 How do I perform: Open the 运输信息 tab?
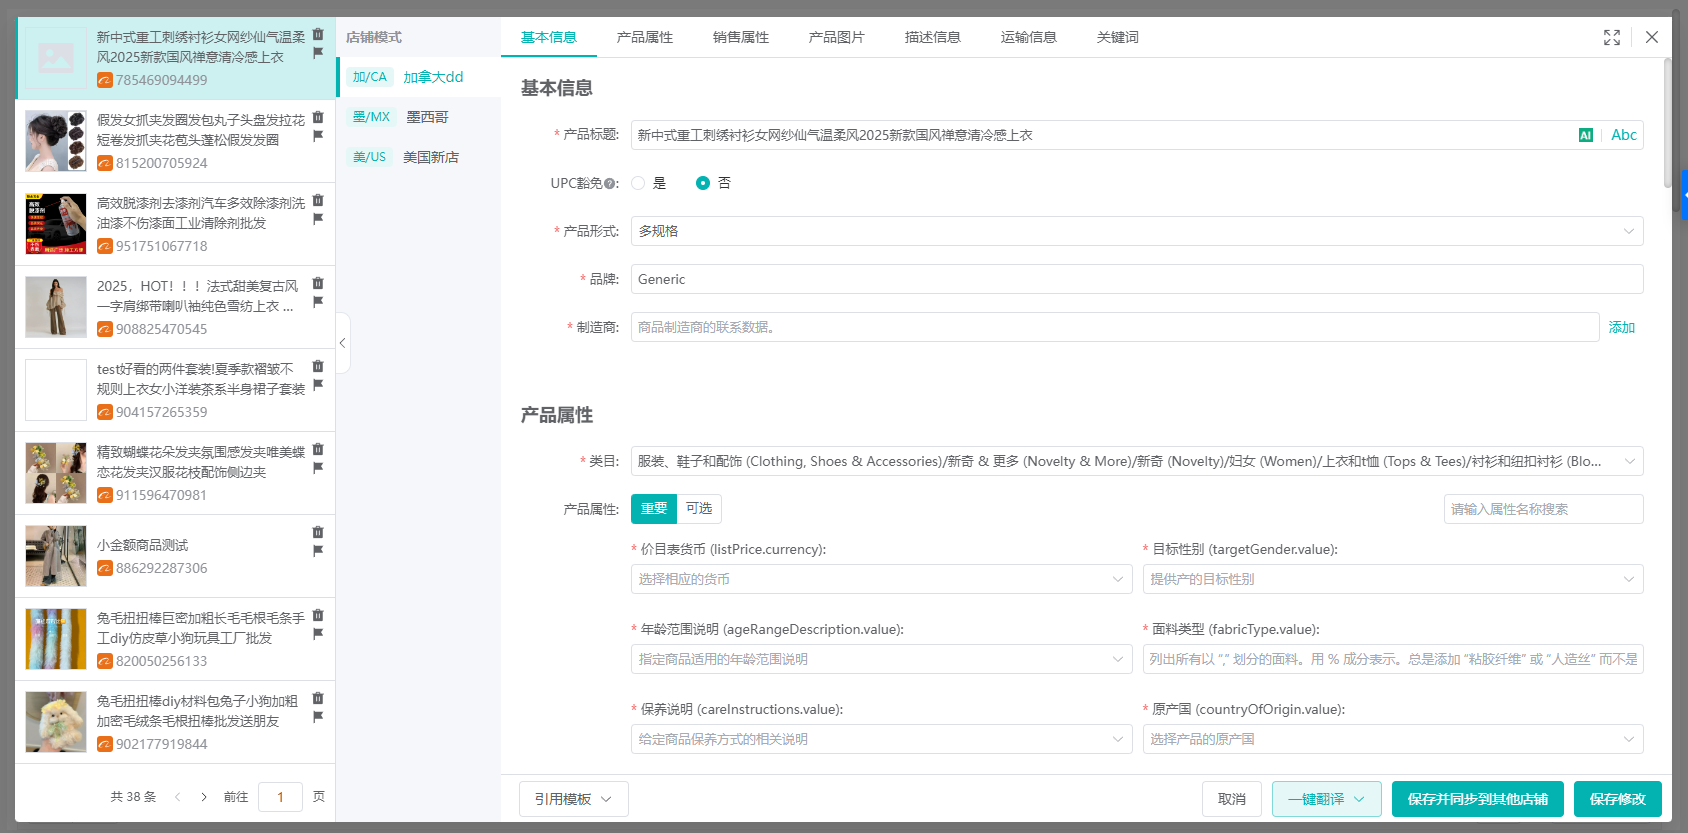click(1028, 37)
